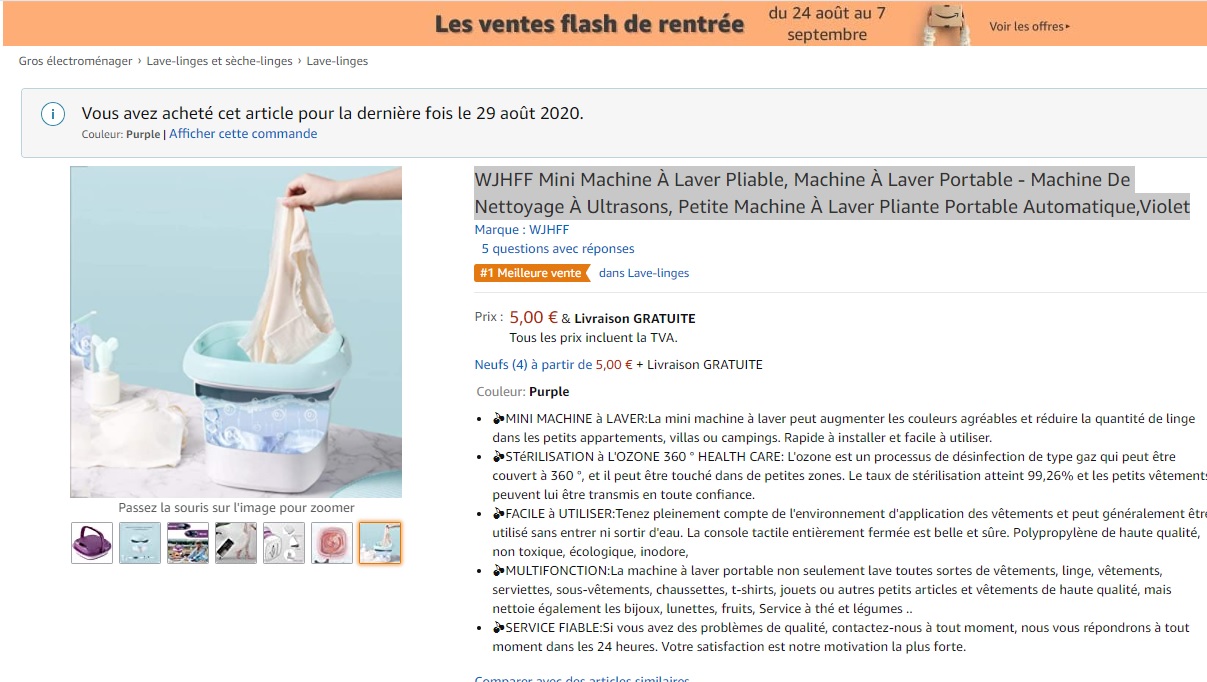
Task: Click the main product image
Action: point(236,332)
